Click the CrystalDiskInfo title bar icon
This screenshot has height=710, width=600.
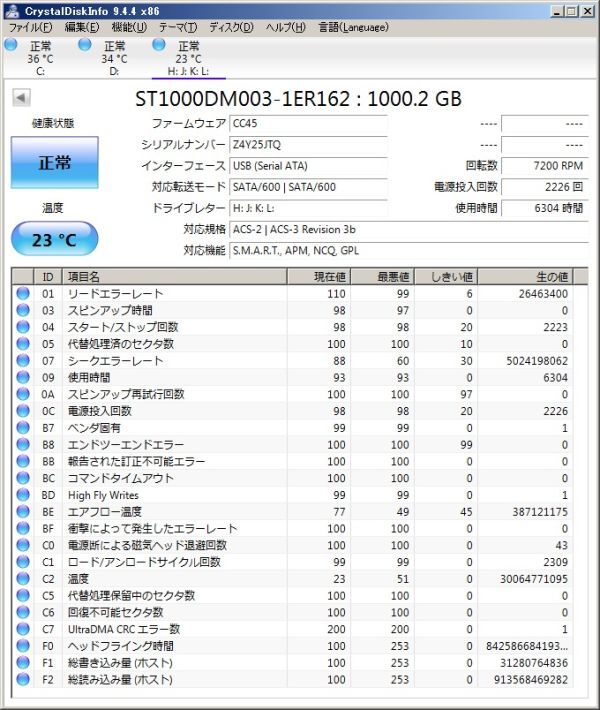(12, 10)
